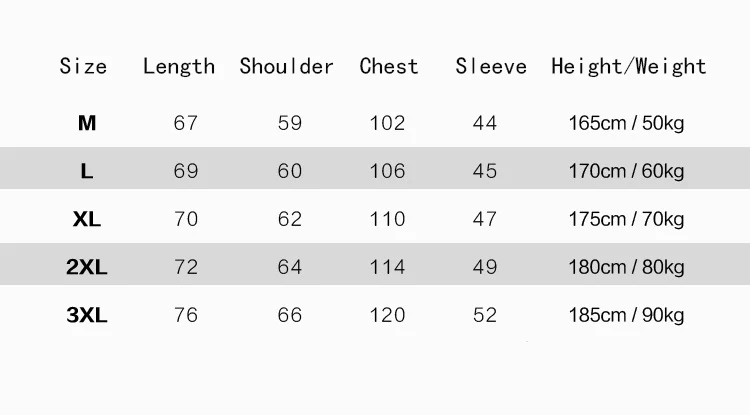Click the 170cm / 60kg cell

(627, 171)
